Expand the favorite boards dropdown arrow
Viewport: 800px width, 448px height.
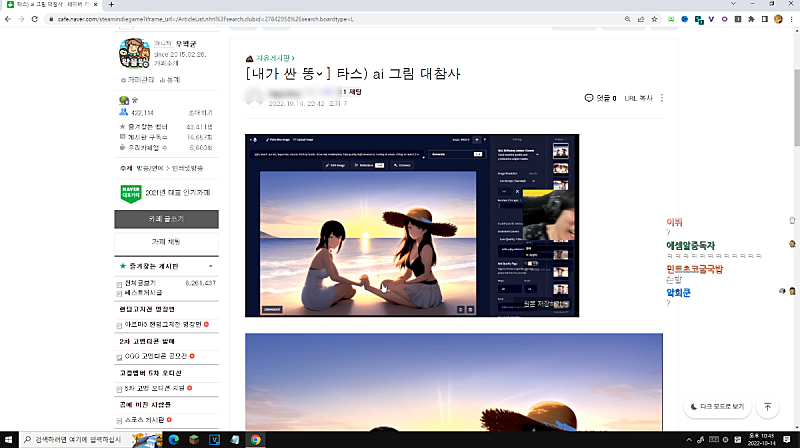(x=211, y=266)
